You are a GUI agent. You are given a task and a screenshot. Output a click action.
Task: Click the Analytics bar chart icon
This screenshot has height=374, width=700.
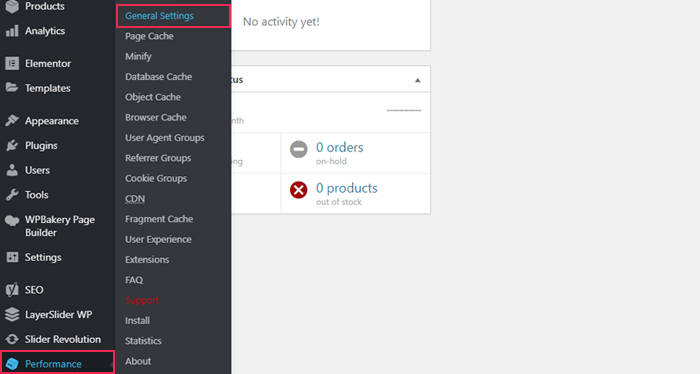coord(12,31)
